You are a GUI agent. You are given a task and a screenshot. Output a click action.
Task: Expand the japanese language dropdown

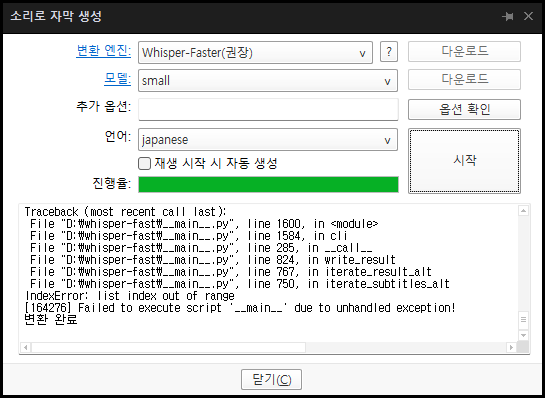pyautogui.click(x=268, y=140)
